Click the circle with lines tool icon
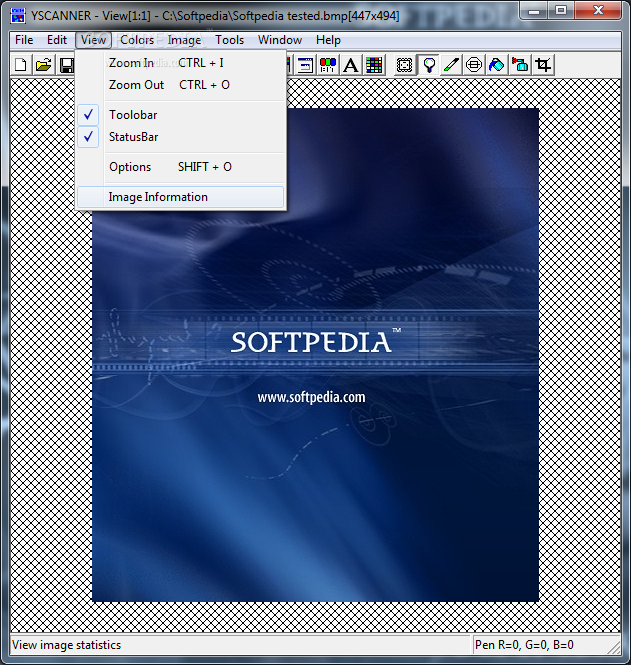The width and height of the screenshot is (631, 665). 474,65
